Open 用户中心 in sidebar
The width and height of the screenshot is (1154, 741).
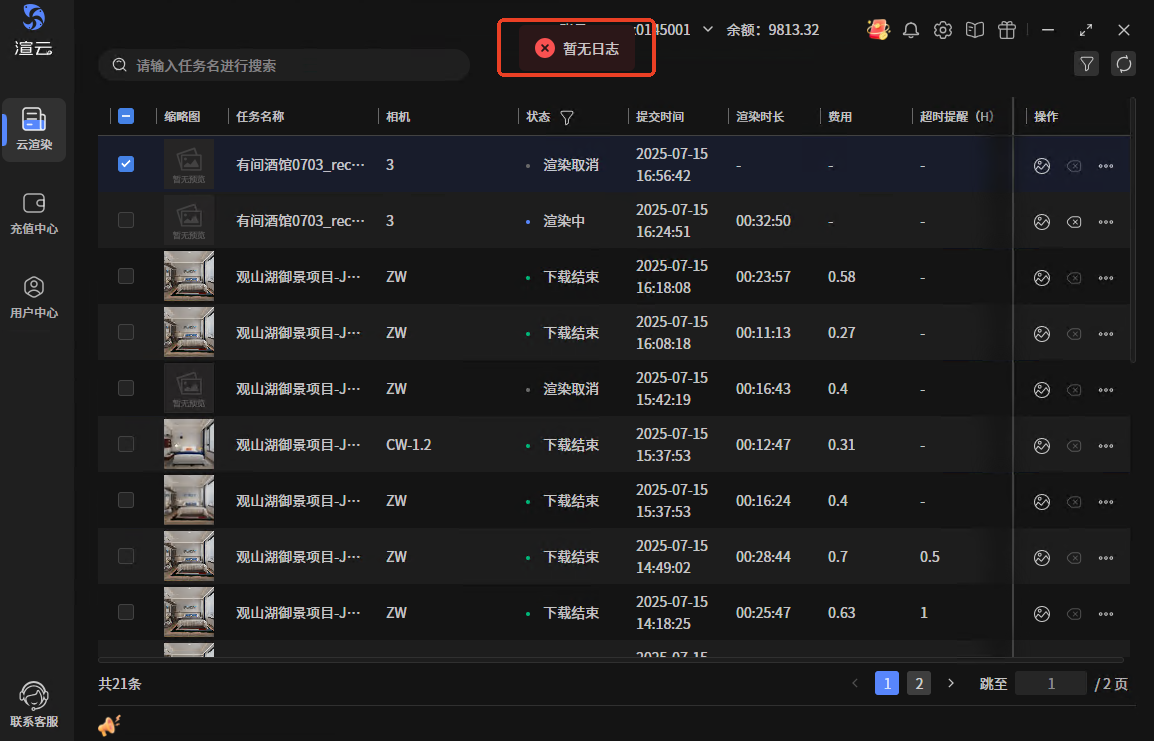pyautogui.click(x=34, y=297)
